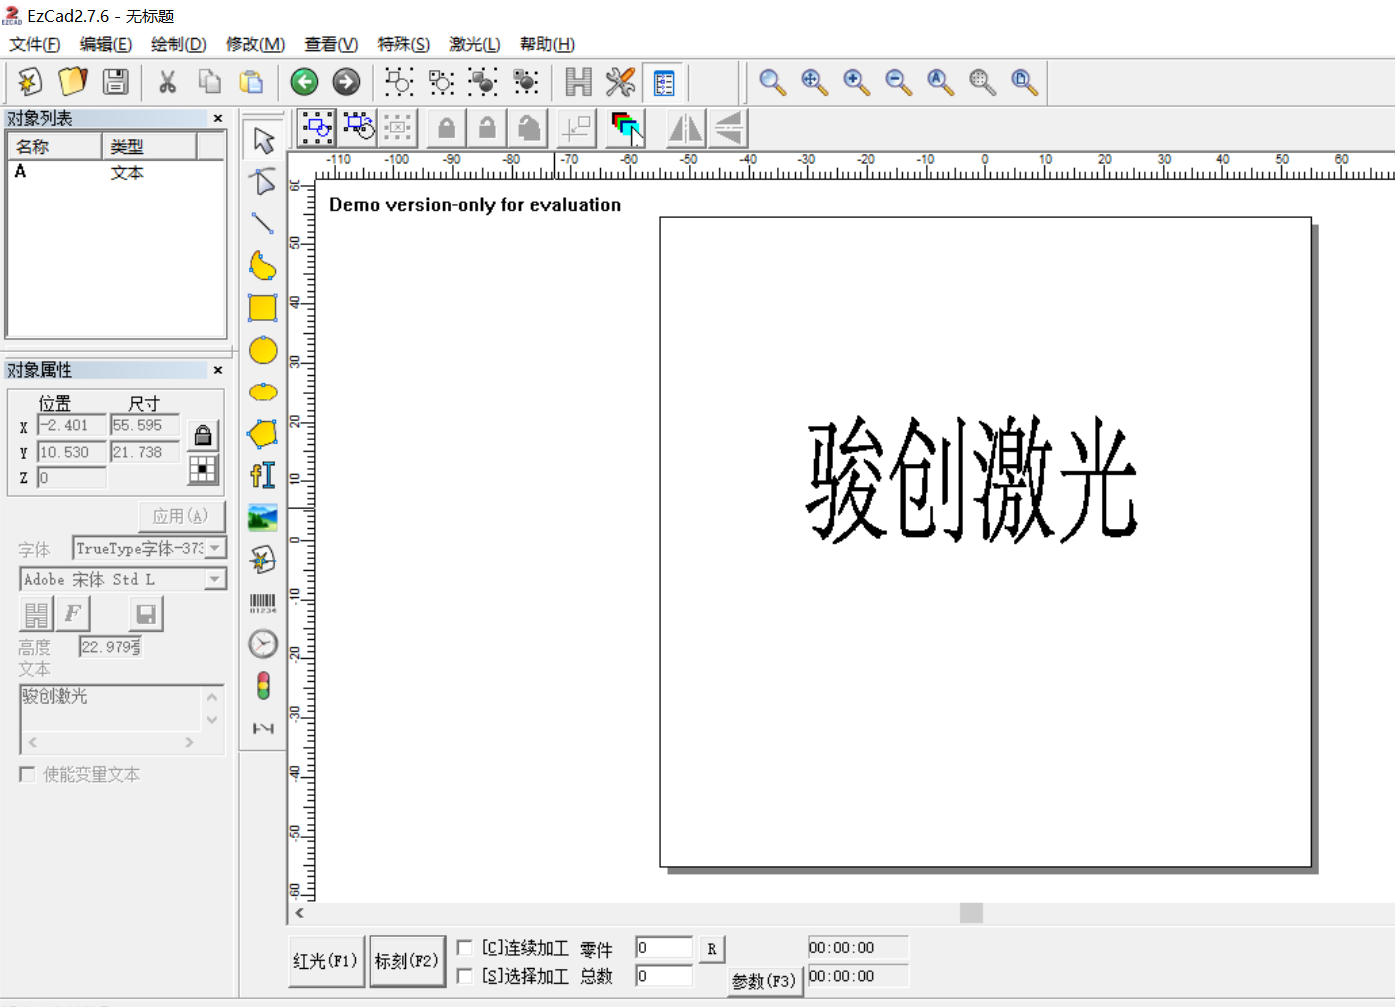This screenshot has height=1007, width=1395.
Task: Select the Node edit tool
Action: (263, 182)
